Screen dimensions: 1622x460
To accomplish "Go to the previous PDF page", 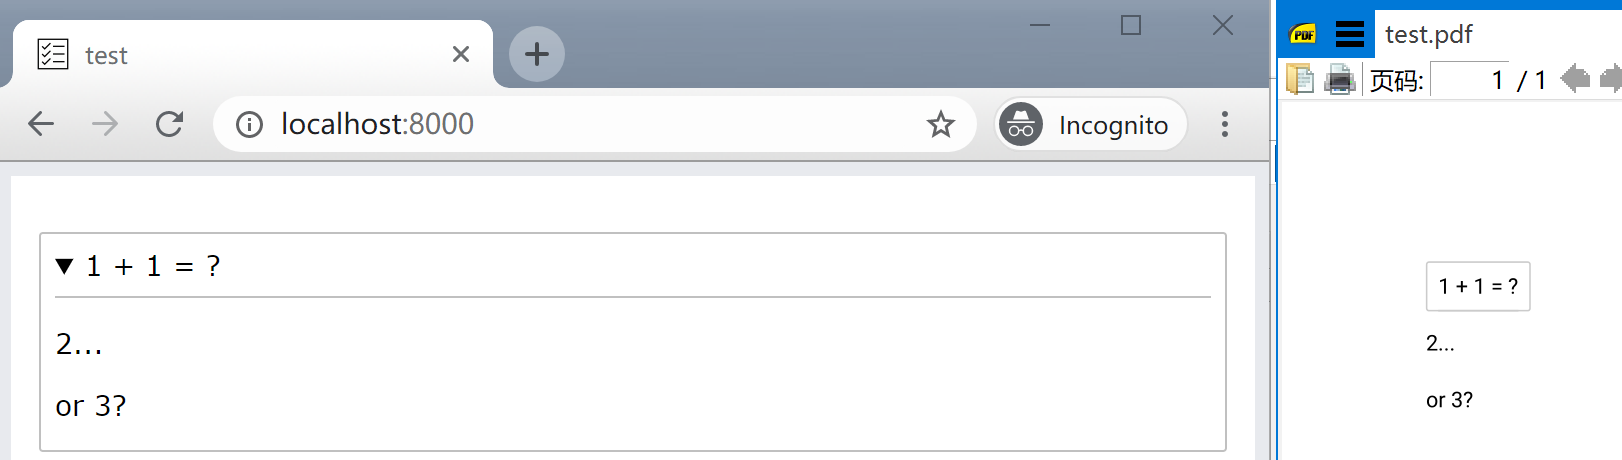I will pyautogui.click(x=1574, y=78).
